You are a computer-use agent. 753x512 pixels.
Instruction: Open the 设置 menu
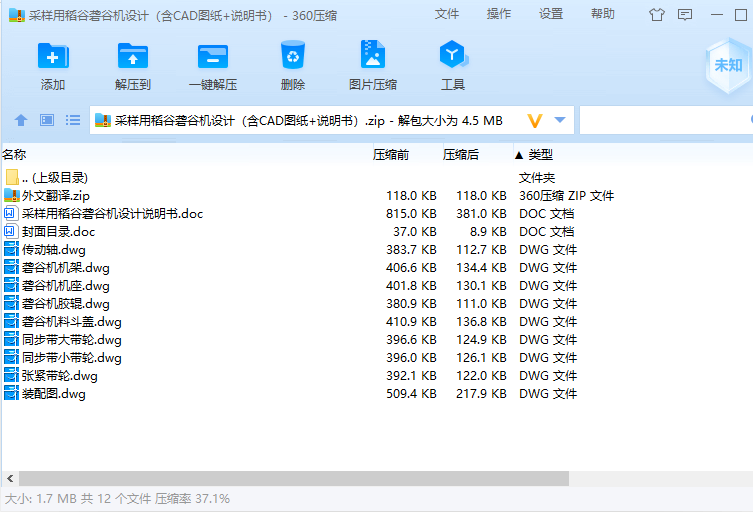click(550, 14)
